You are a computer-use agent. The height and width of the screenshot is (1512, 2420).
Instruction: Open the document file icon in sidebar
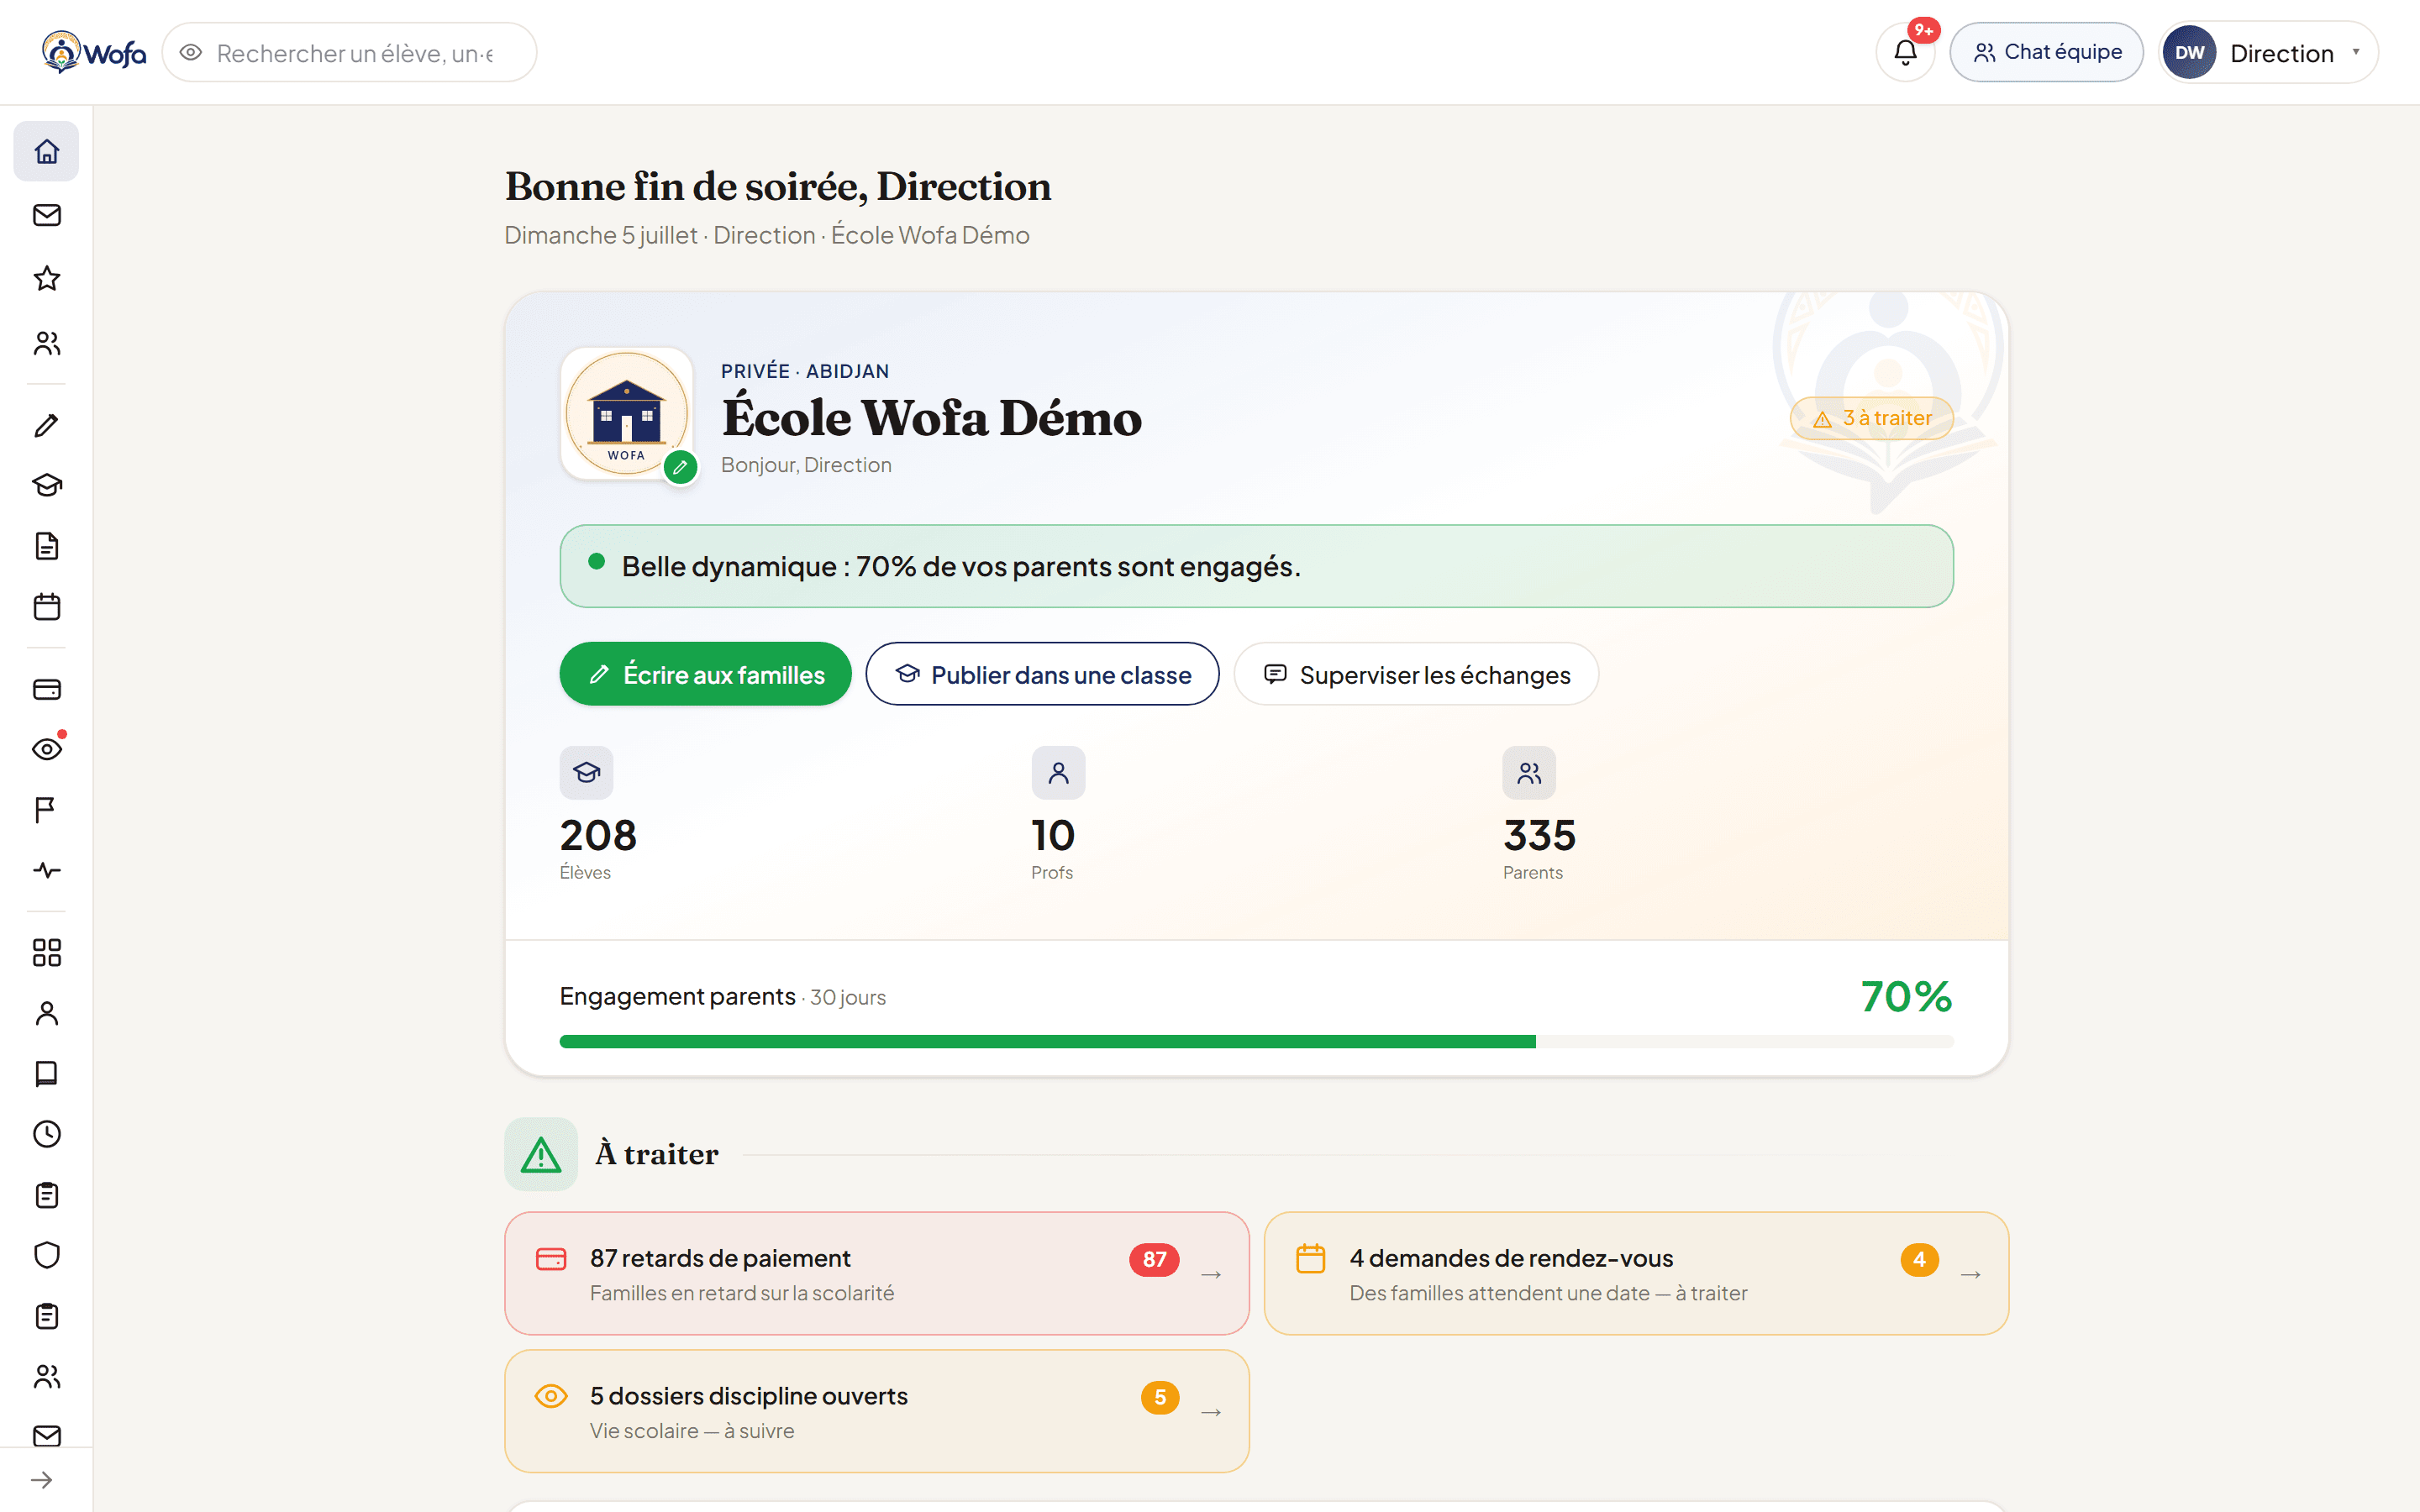46,546
